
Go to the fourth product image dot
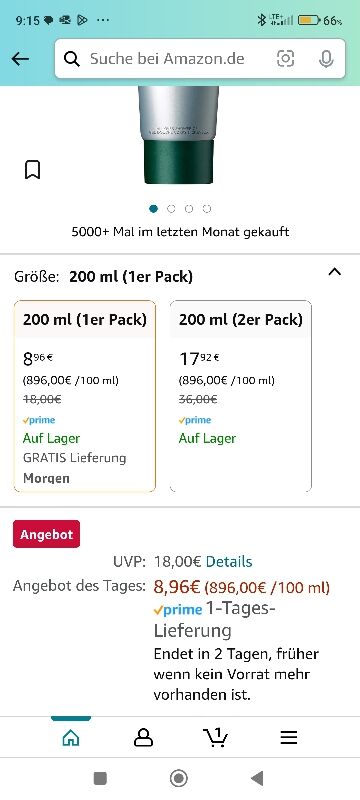coord(207,209)
